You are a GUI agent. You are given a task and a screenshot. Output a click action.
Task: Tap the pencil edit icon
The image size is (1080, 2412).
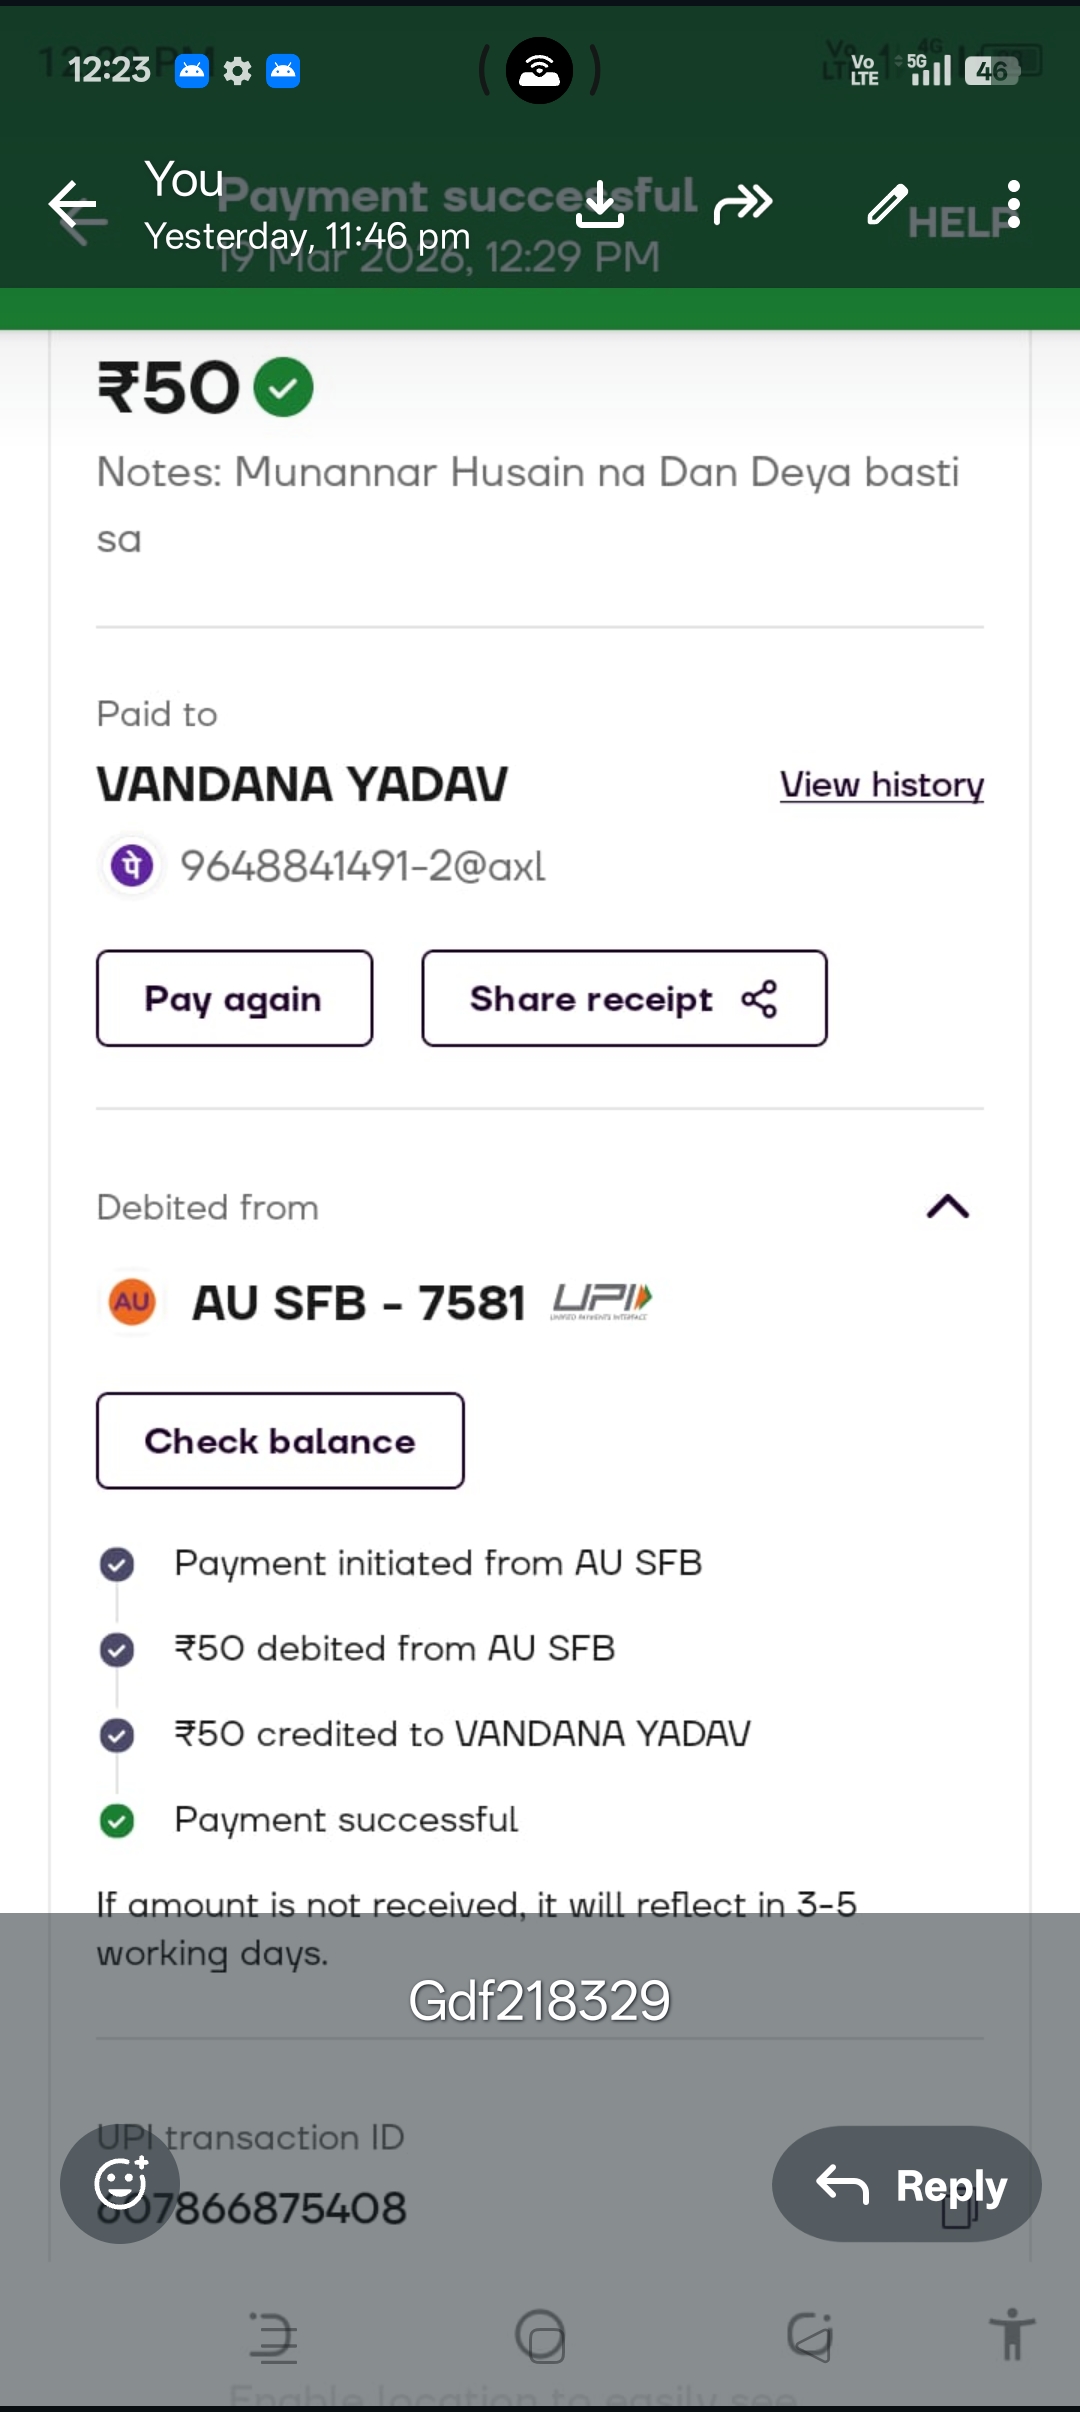pyautogui.click(x=886, y=205)
